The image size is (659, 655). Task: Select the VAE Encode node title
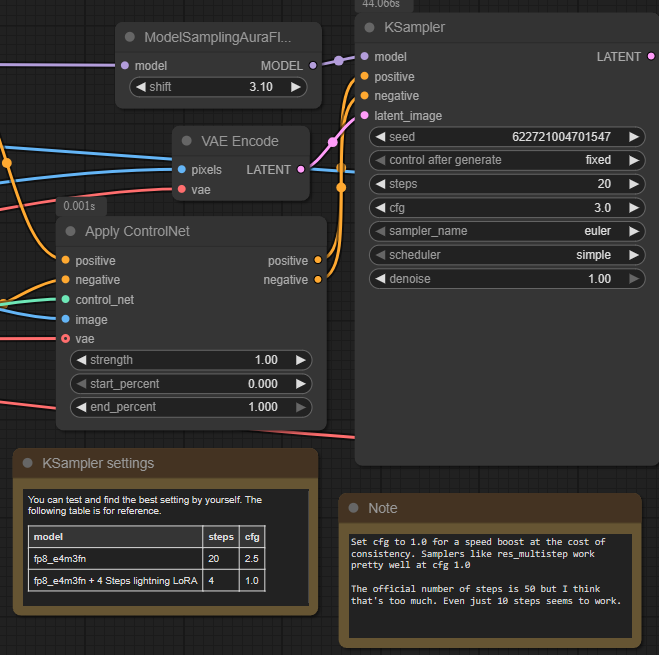[240, 141]
